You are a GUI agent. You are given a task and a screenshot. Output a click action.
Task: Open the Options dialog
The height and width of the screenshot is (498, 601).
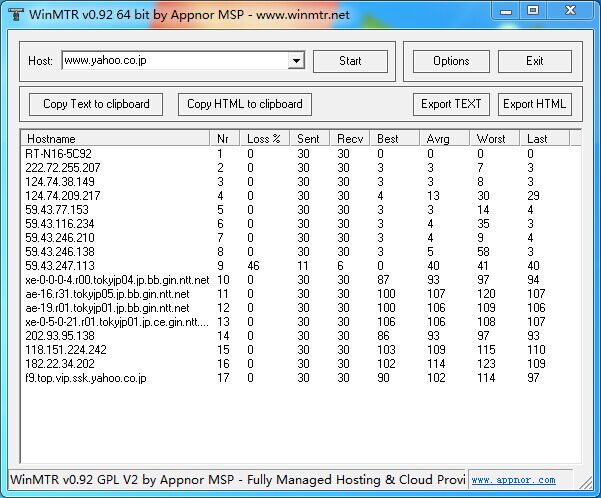point(451,61)
